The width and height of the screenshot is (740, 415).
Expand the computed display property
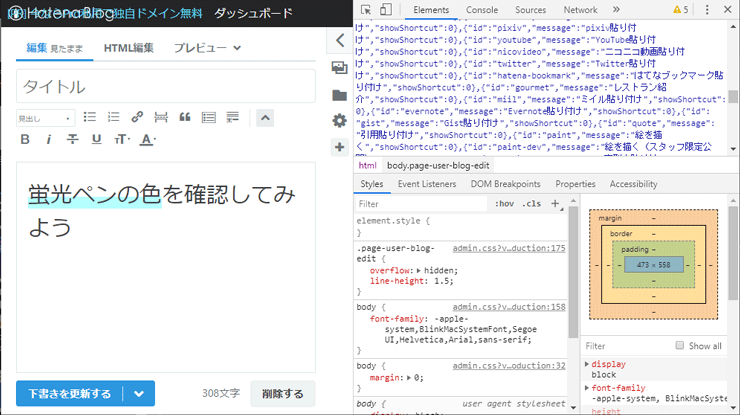pos(587,364)
